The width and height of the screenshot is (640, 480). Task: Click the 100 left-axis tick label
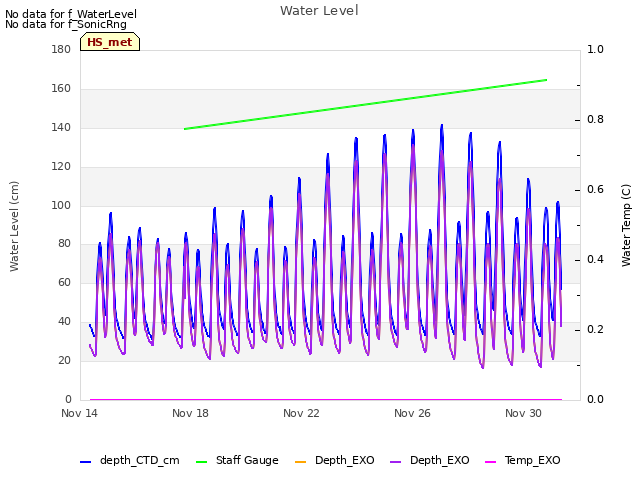61,205
